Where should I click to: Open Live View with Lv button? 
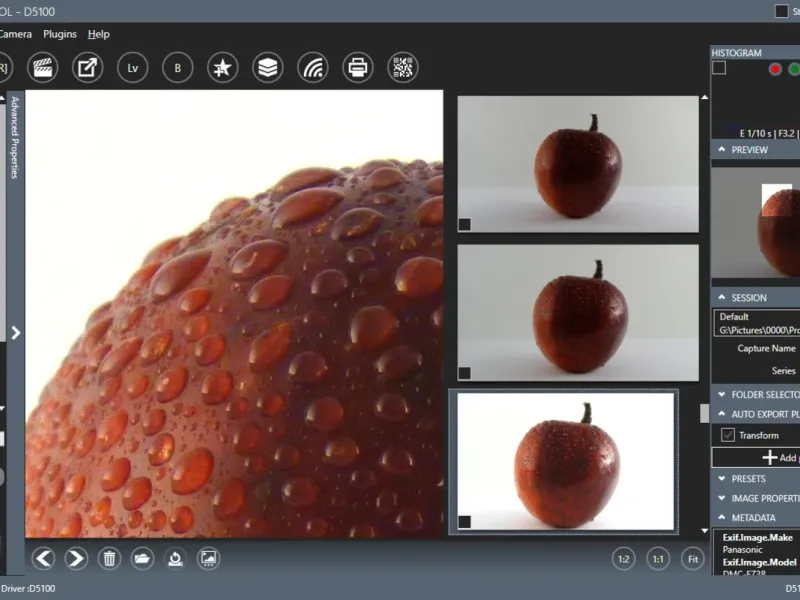(133, 67)
